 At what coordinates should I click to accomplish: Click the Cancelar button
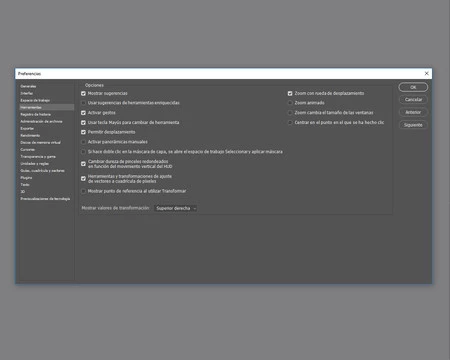(x=413, y=100)
